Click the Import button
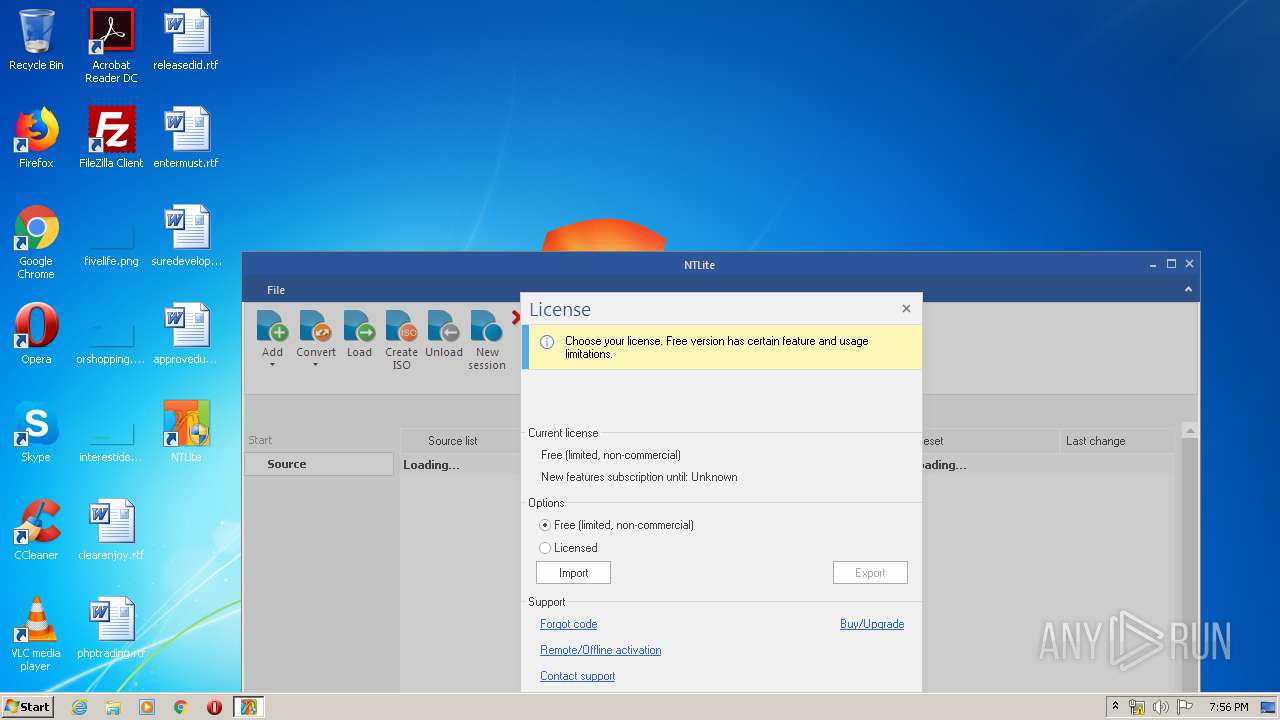The image size is (1280, 720). pyautogui.click(x=573, y=573)
